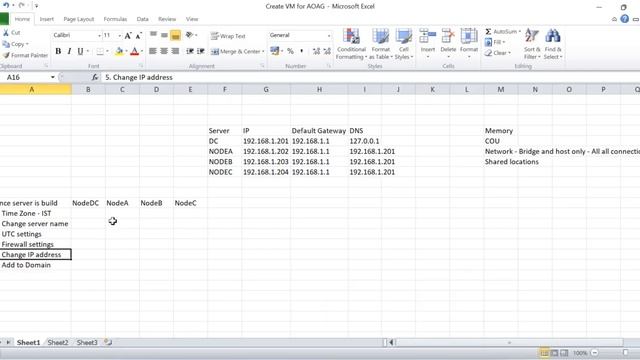Image resolution: width=640 pixels, height=360 pixels.
Task: Toggle align text right
Action: pyautogui.click(x=176, y=51)
